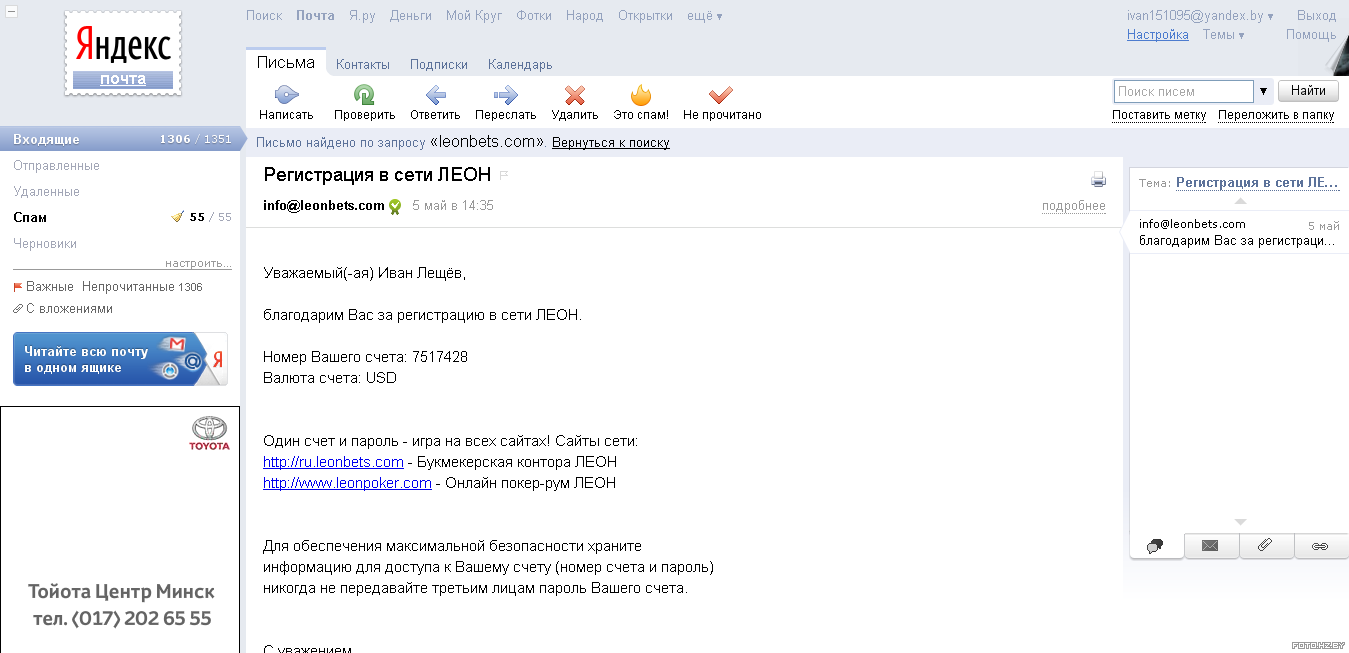Open the Переложить в папку menu
Viewport: 1349px width, 653px height.
1276,115
